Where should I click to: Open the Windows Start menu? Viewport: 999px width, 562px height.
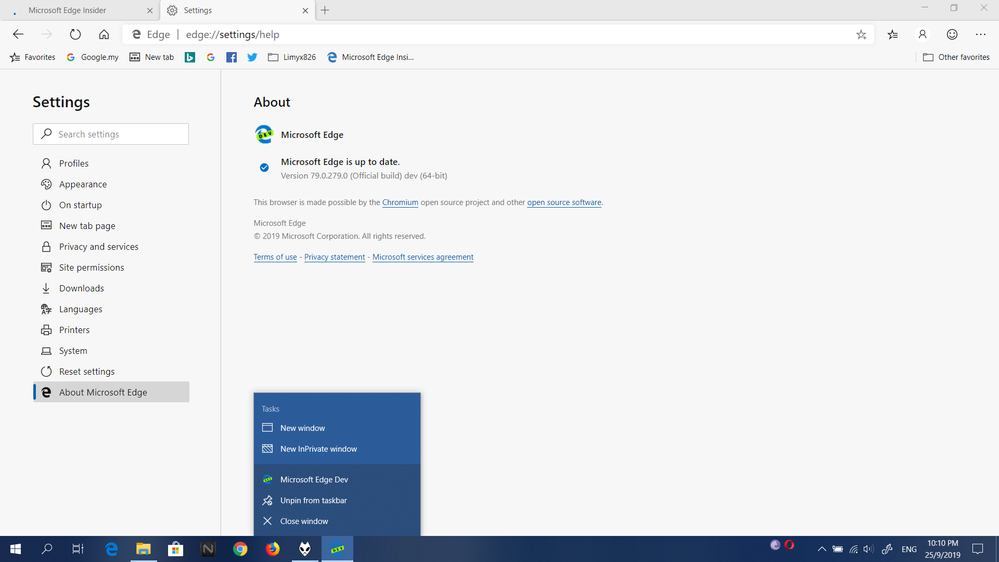point(15,549)
